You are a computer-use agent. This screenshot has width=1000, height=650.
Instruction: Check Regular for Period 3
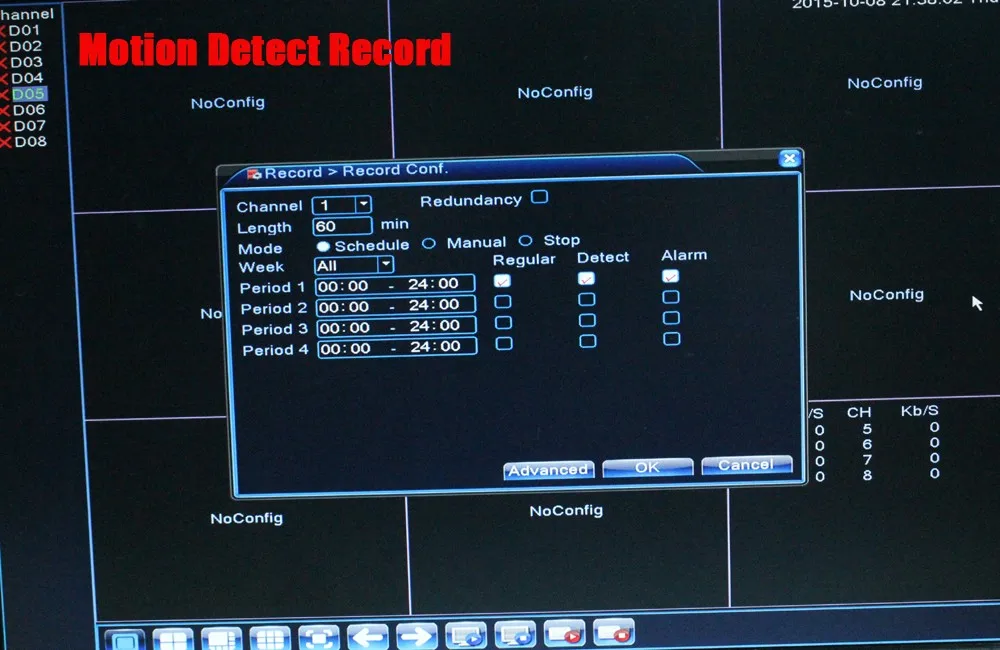(x=503, y=322)
